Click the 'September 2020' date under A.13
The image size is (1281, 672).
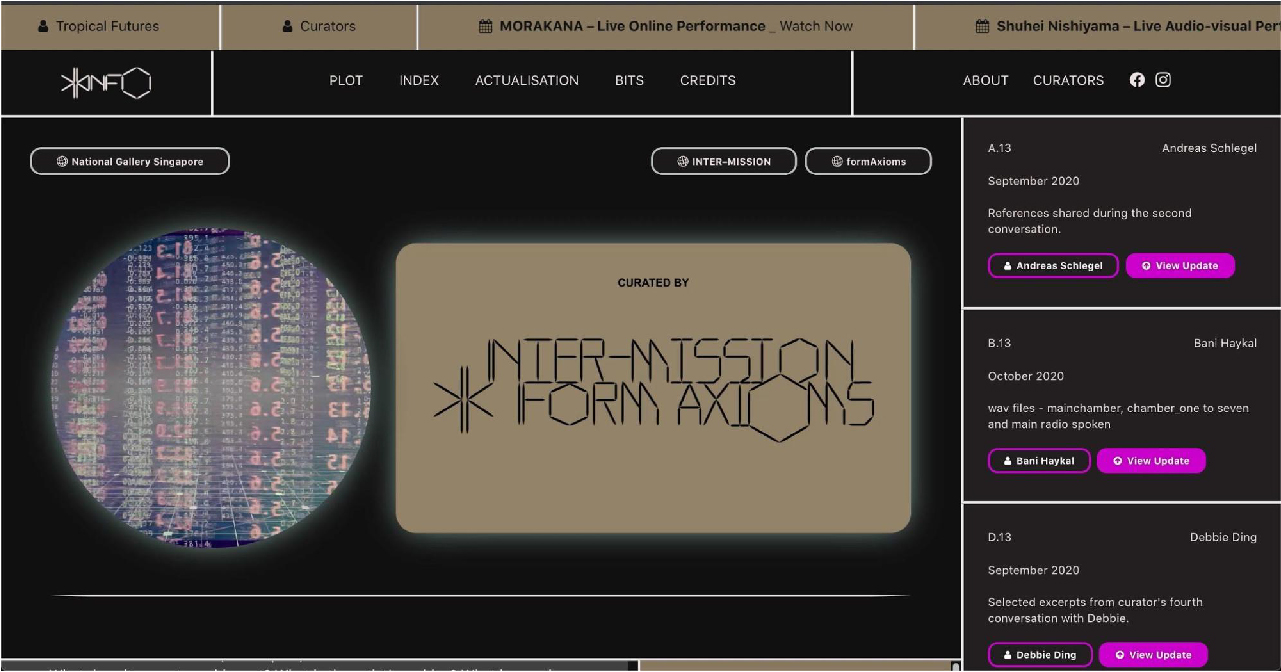[1034, 181]
